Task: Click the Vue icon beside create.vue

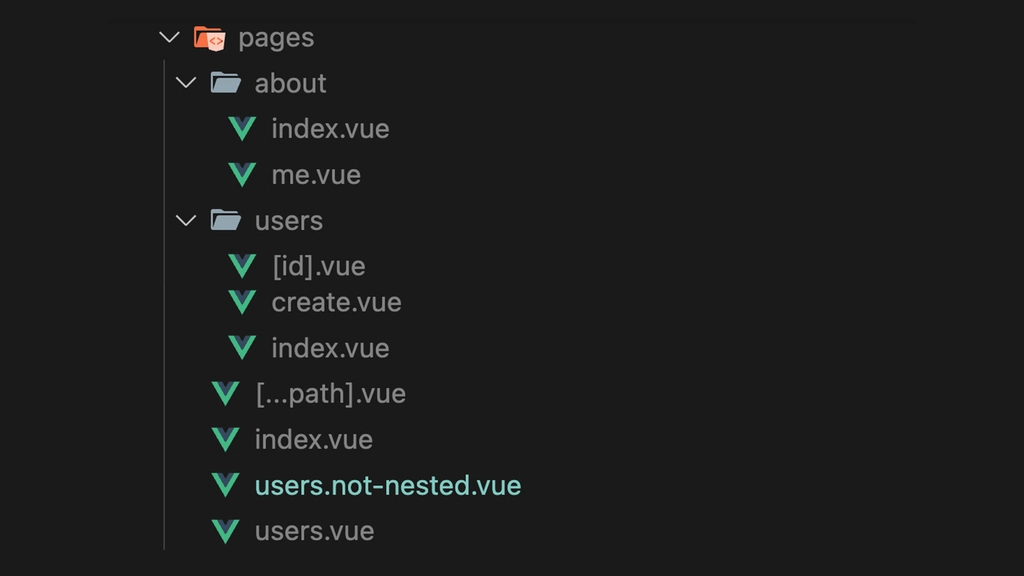Action: coord(240,301)
